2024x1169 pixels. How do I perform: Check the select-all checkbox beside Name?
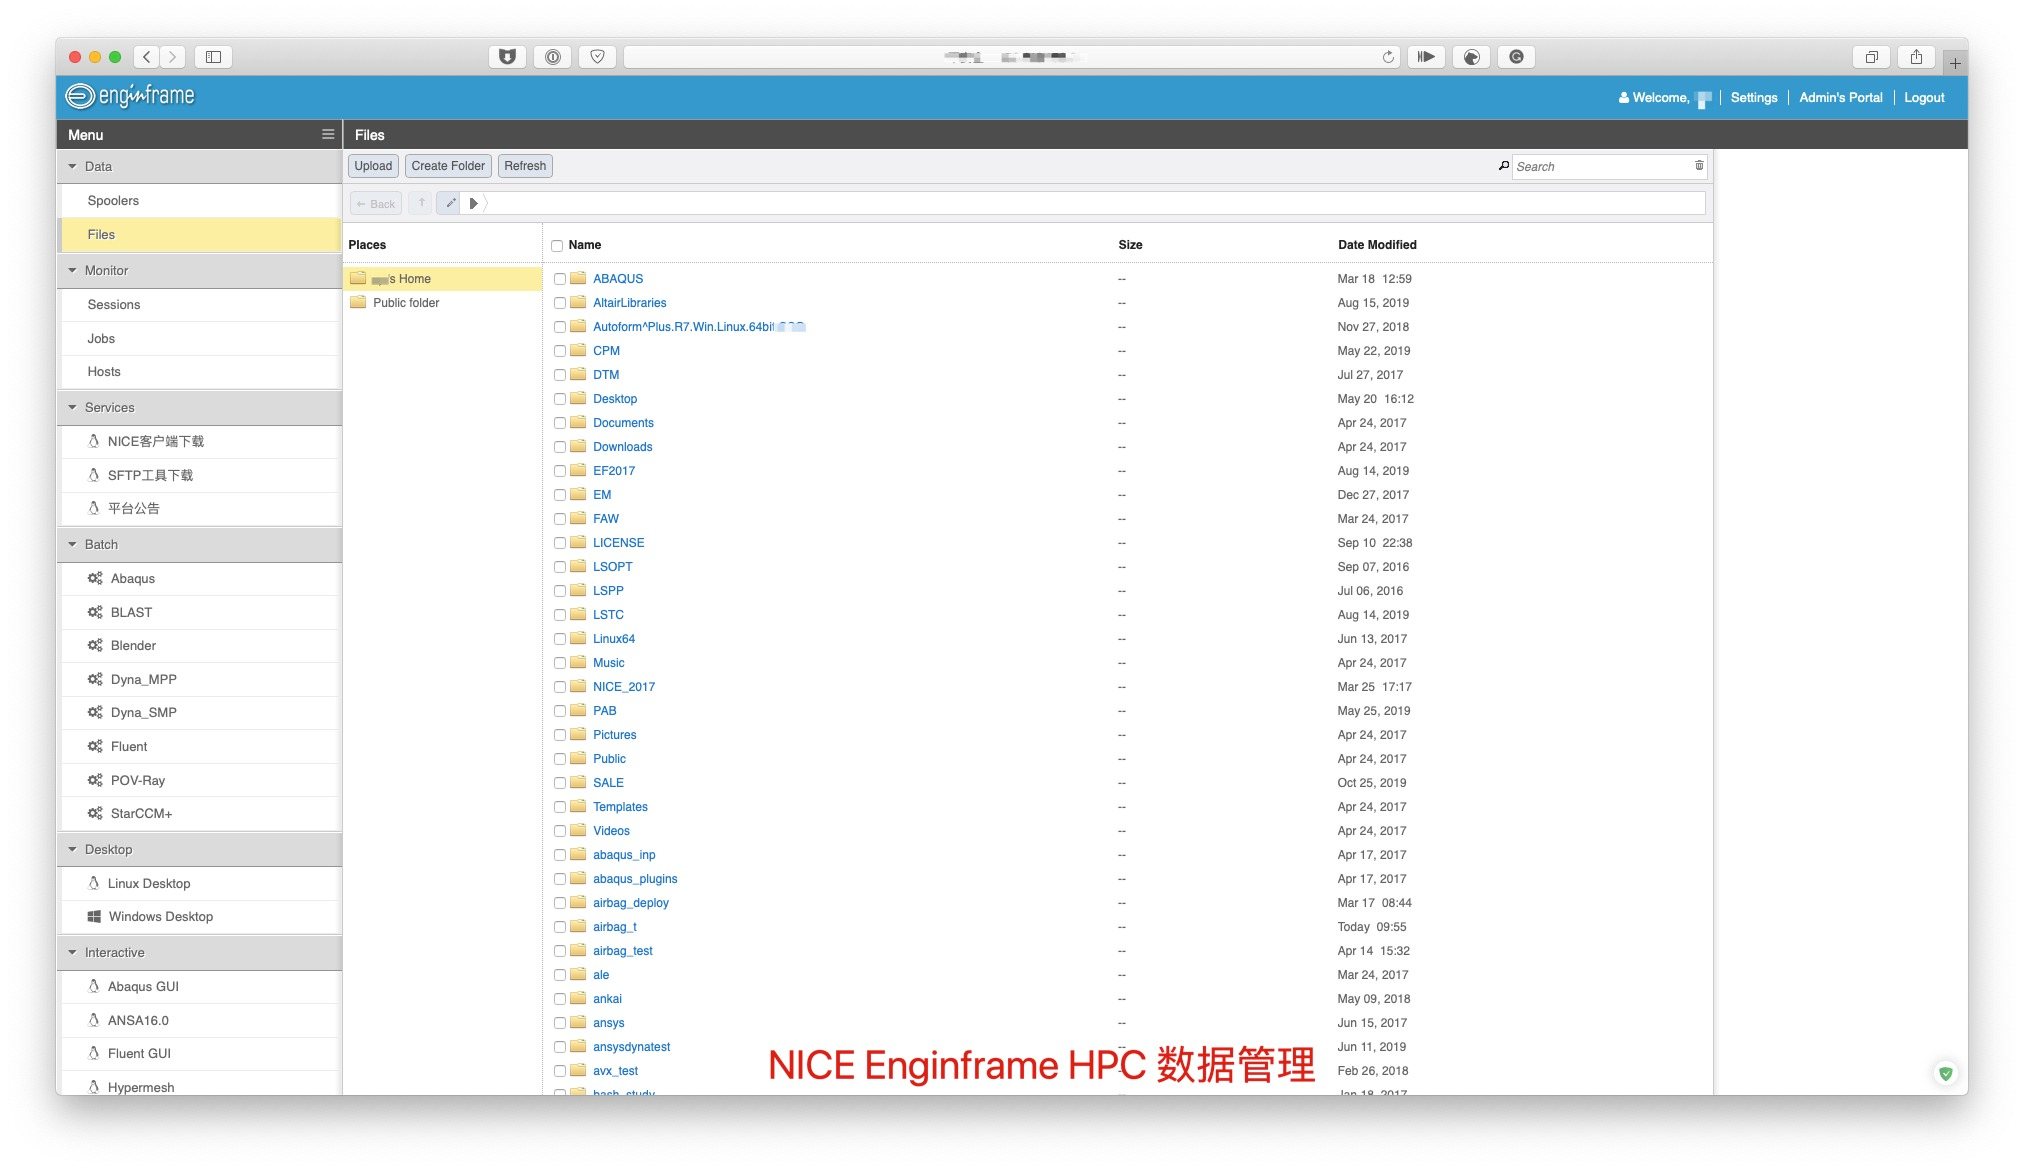coord(557,245)
